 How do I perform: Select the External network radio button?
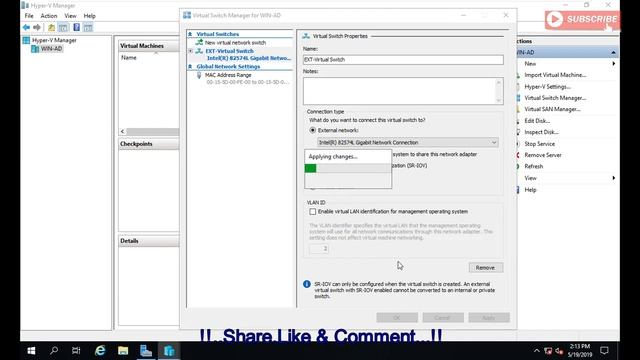click(313, 130)
